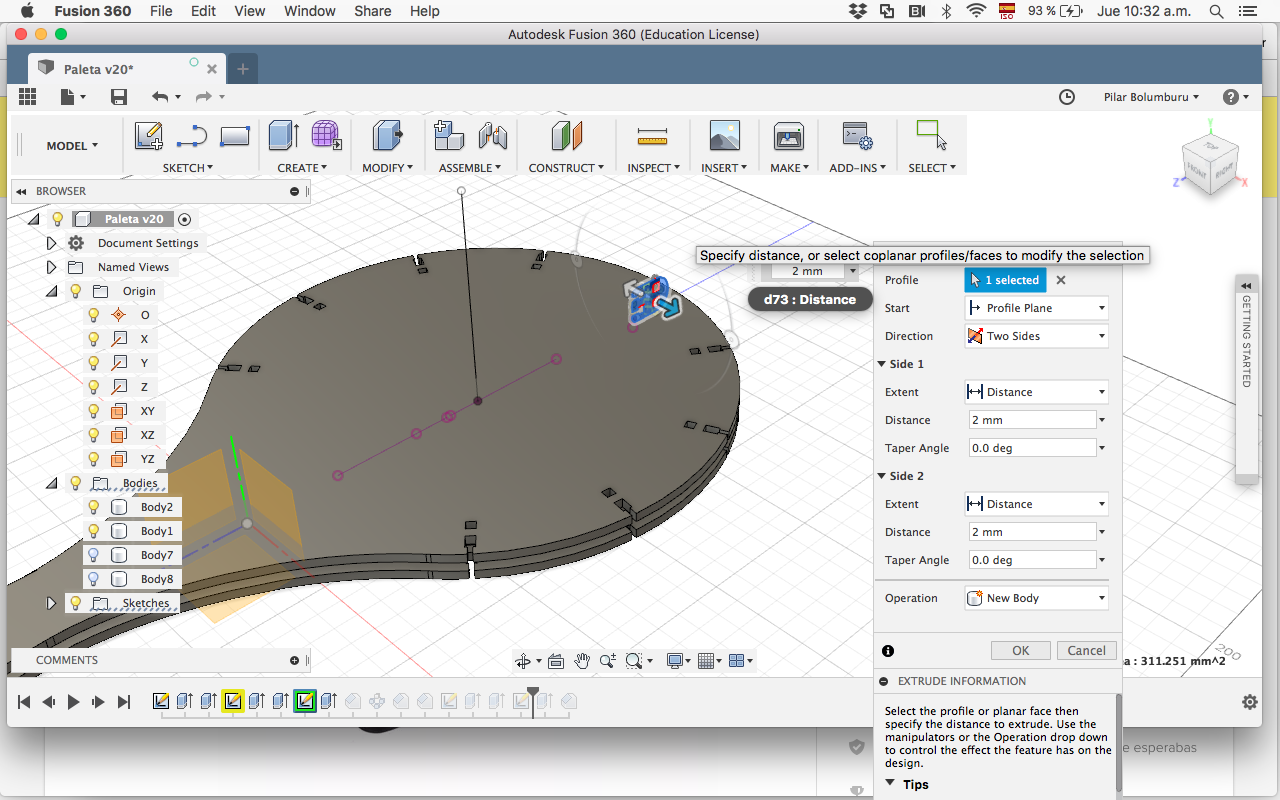
Task: Save the document with the floppy icon
Action: click(x=119, y=96)
